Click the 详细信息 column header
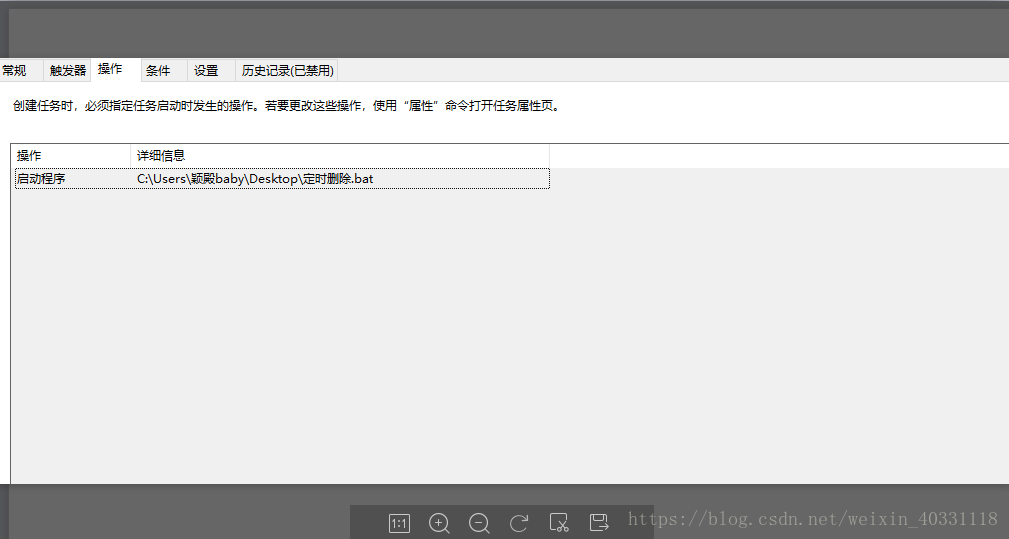This screenshot has height=539, width=1009. (x=340, y=156)
